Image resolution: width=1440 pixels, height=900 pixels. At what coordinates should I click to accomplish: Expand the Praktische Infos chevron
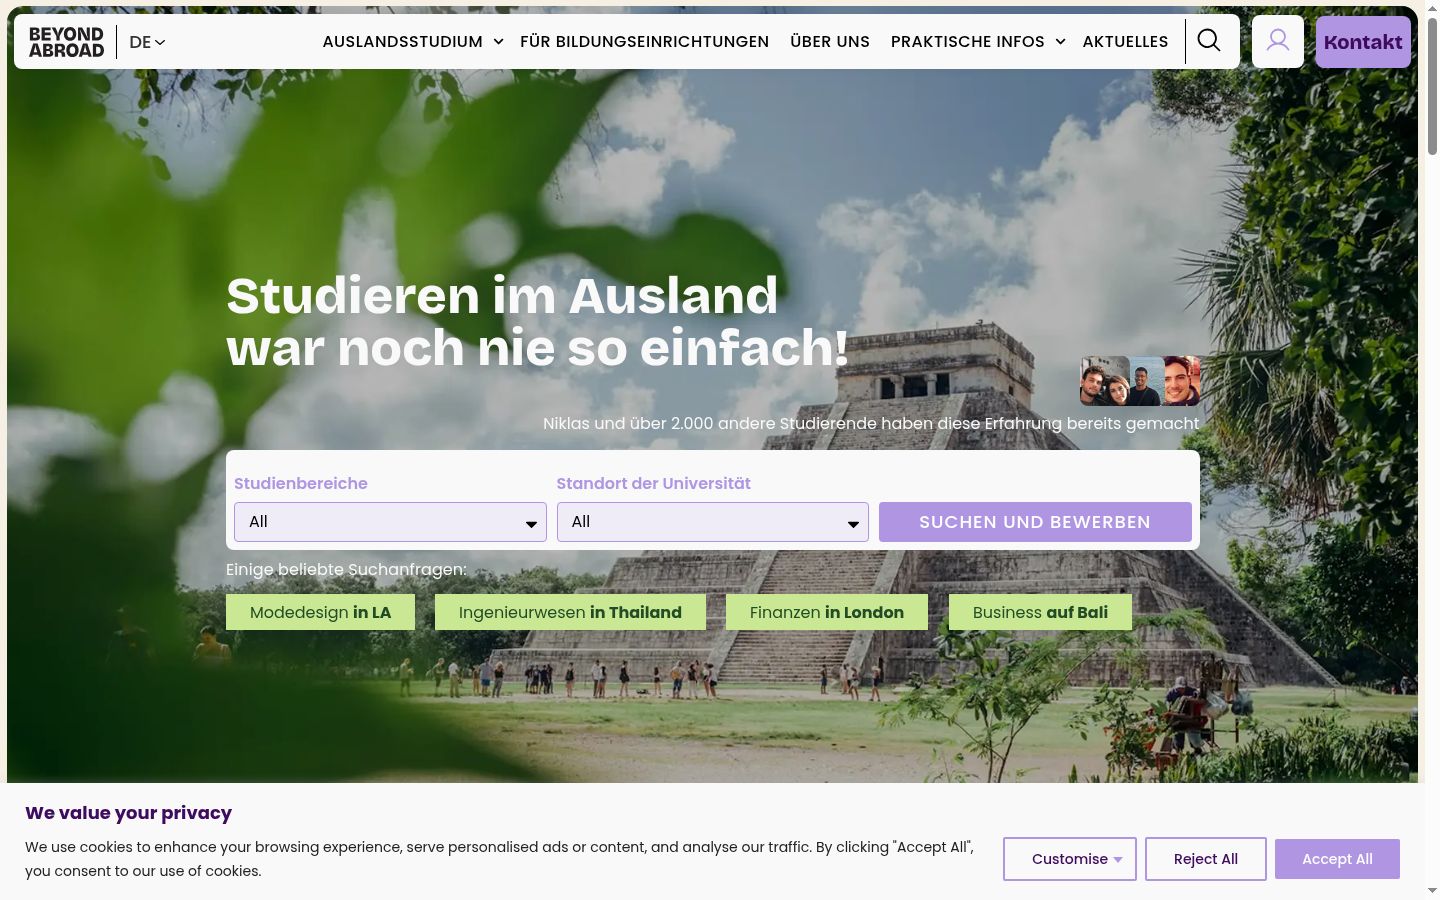click(1060, 42)
